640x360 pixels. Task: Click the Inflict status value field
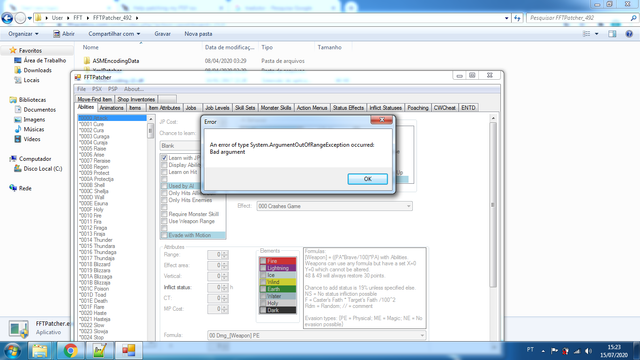(x=214, y=287)
